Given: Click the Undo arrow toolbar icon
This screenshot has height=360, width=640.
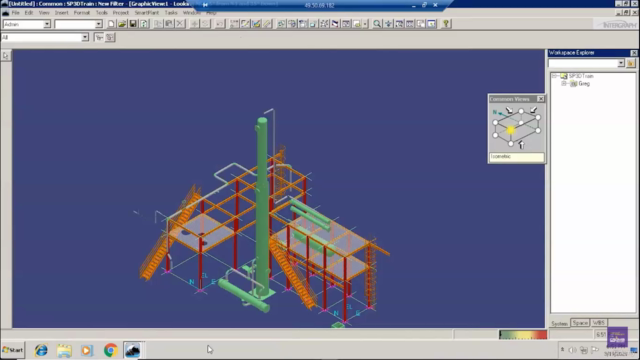Looking at the screenshot, I should point(220,24).
